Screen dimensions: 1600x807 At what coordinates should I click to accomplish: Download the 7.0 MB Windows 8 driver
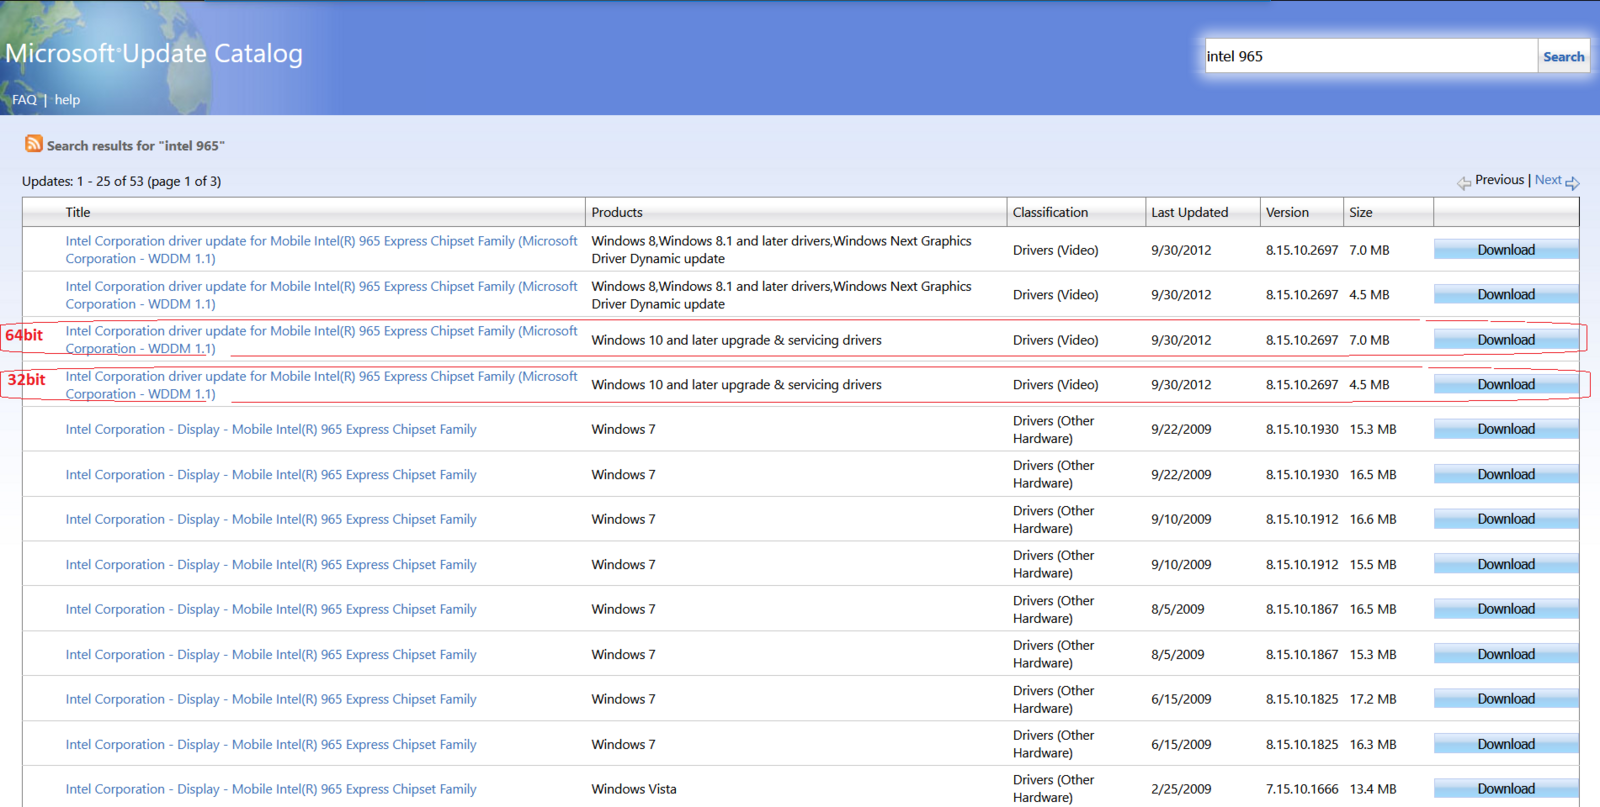[x=1506, y=250]
